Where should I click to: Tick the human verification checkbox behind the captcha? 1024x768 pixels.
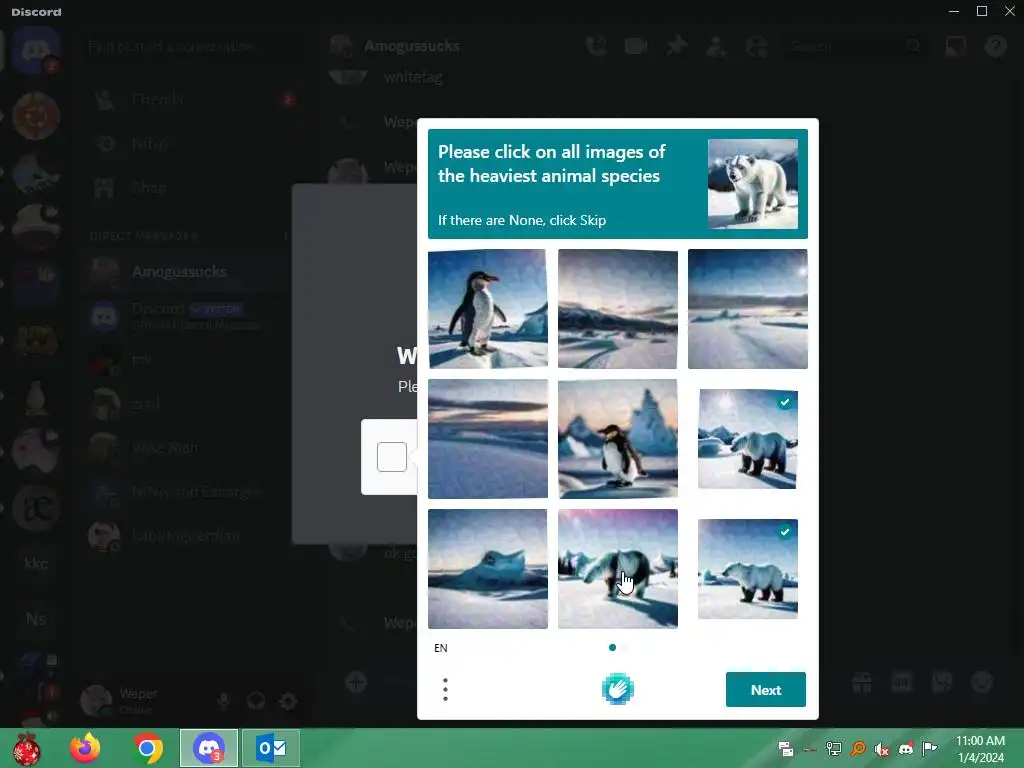tap(392, 456)
